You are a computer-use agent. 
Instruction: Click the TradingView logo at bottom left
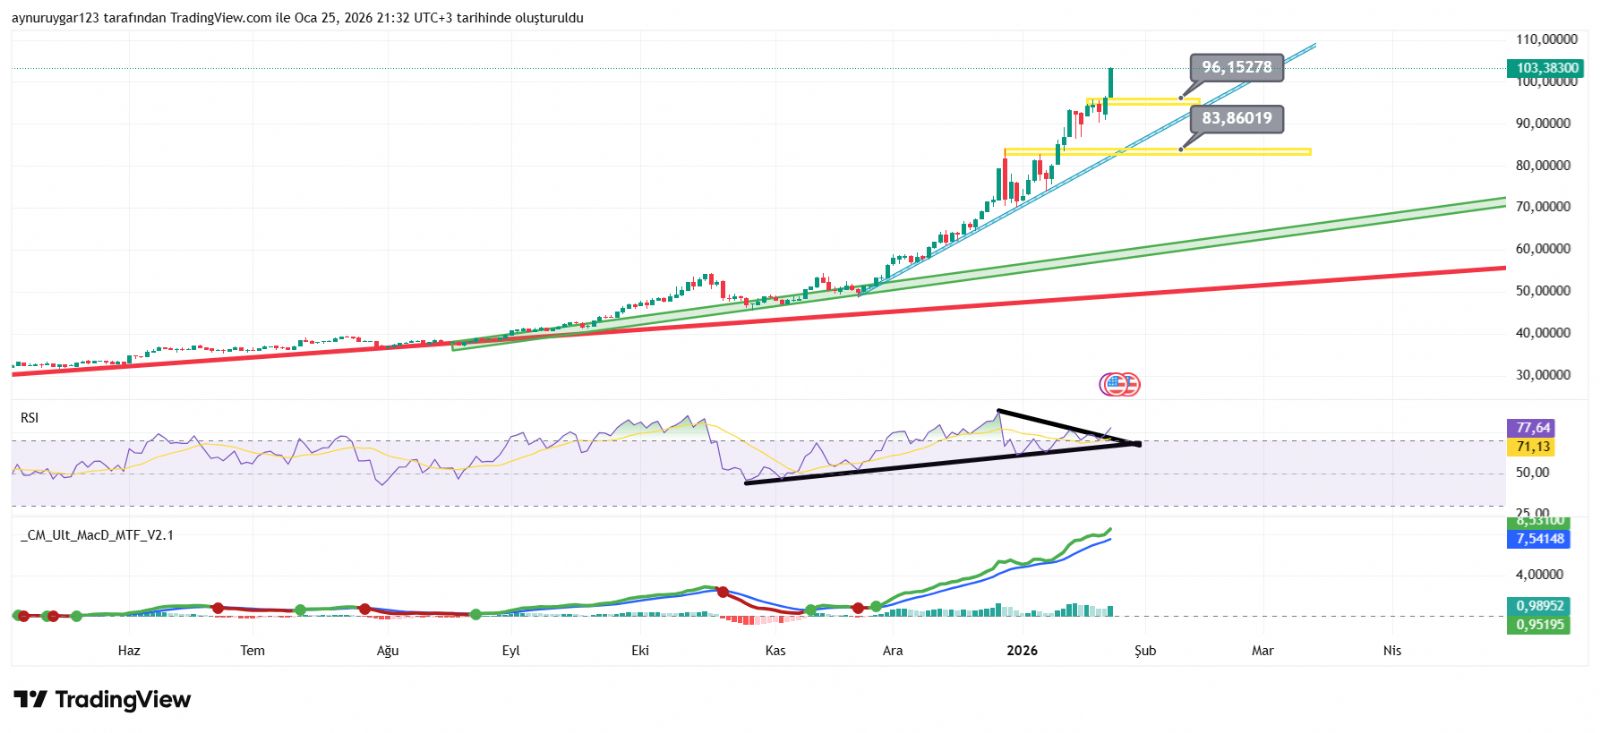[x=102, y=700]
